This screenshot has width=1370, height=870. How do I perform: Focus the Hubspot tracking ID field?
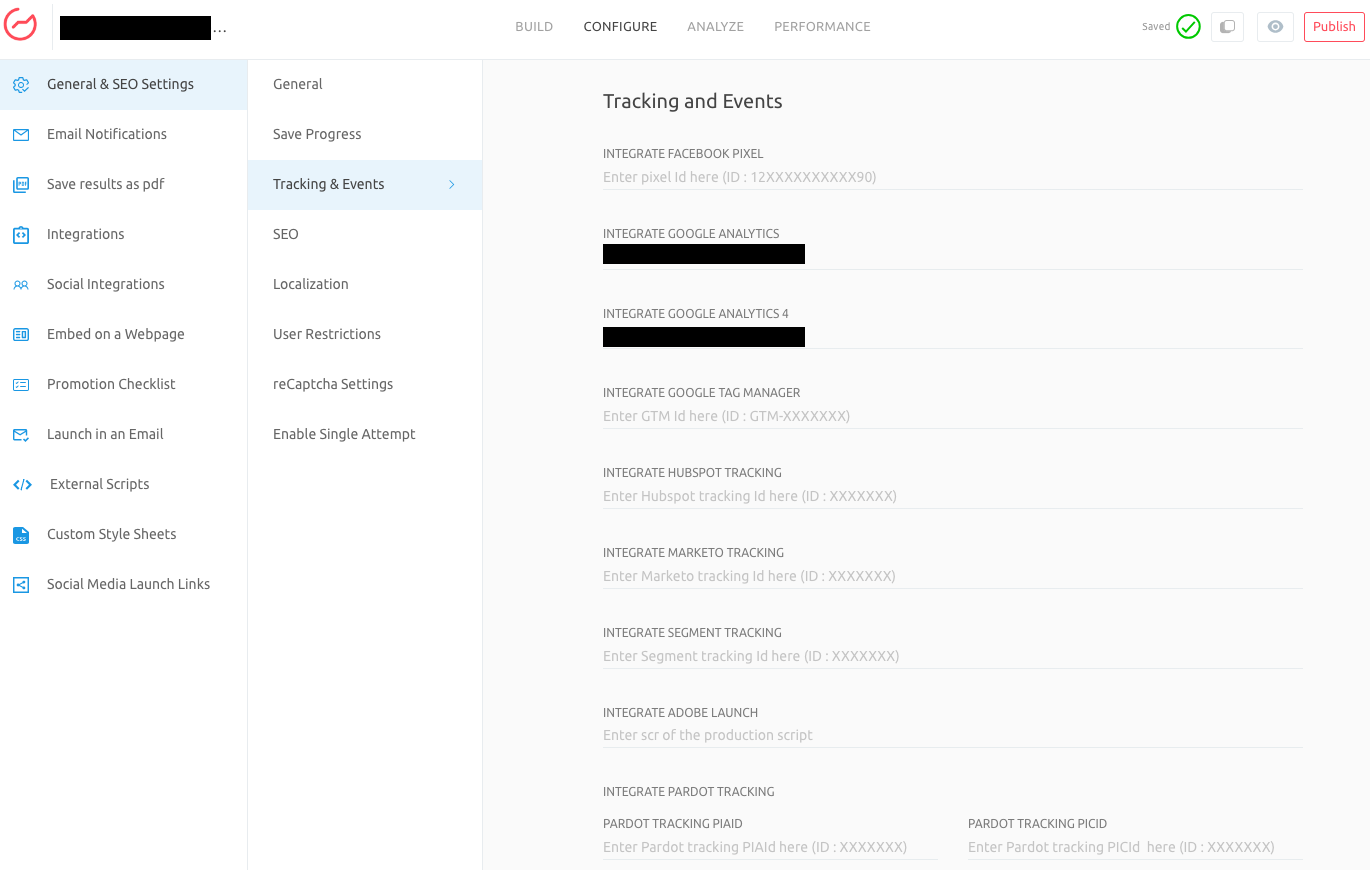[952, 496]
